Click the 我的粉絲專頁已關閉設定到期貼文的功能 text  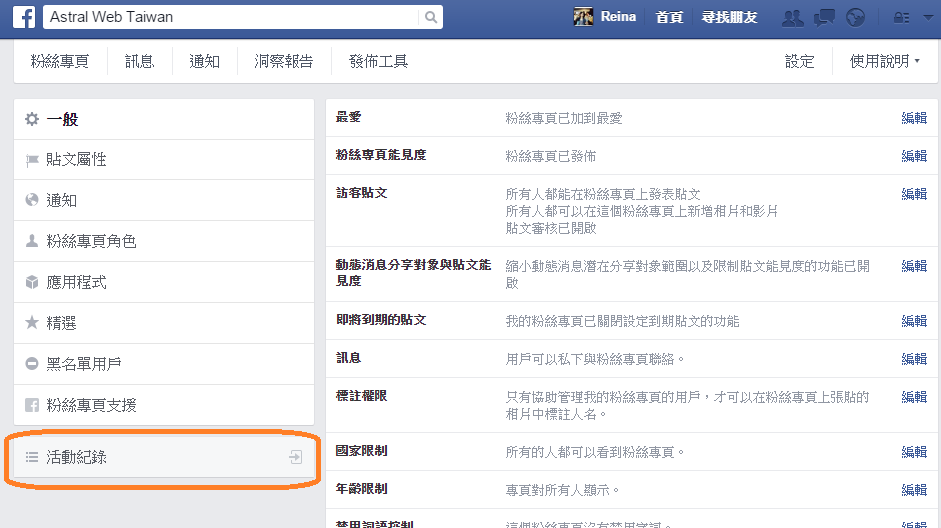click(622, 321)
